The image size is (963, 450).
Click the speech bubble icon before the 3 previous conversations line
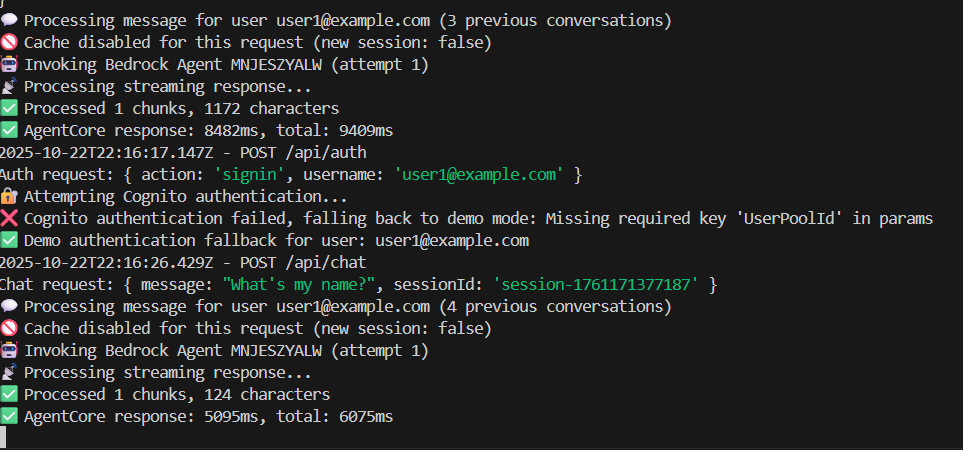click(9, 21)
